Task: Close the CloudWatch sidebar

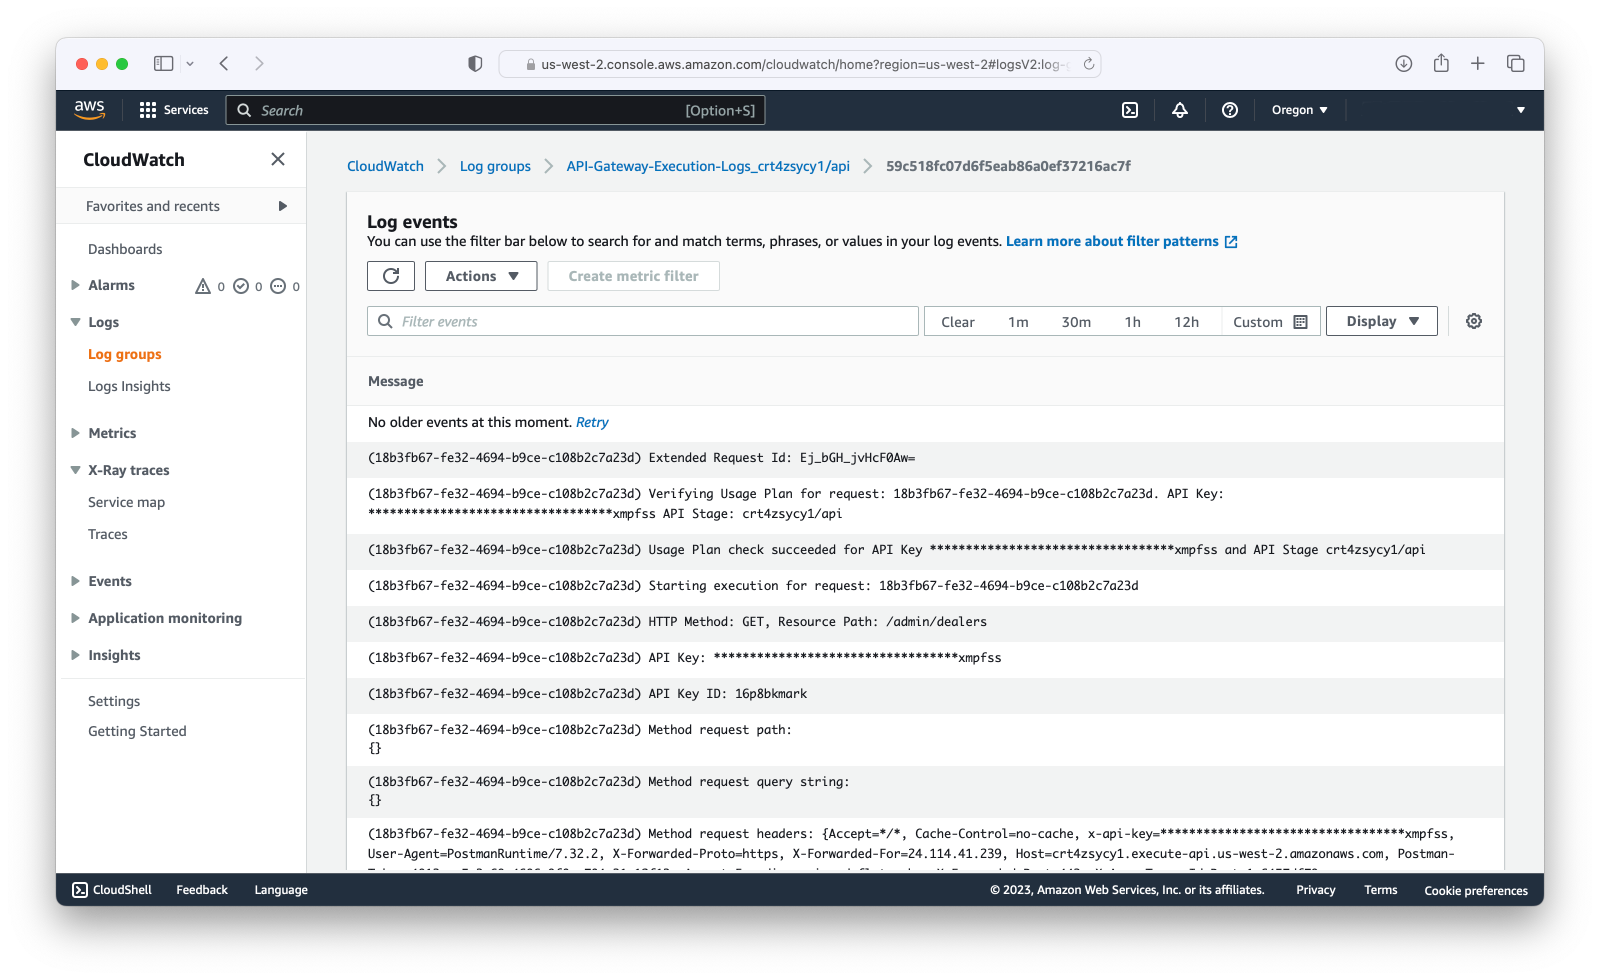Action: (278, 159)
